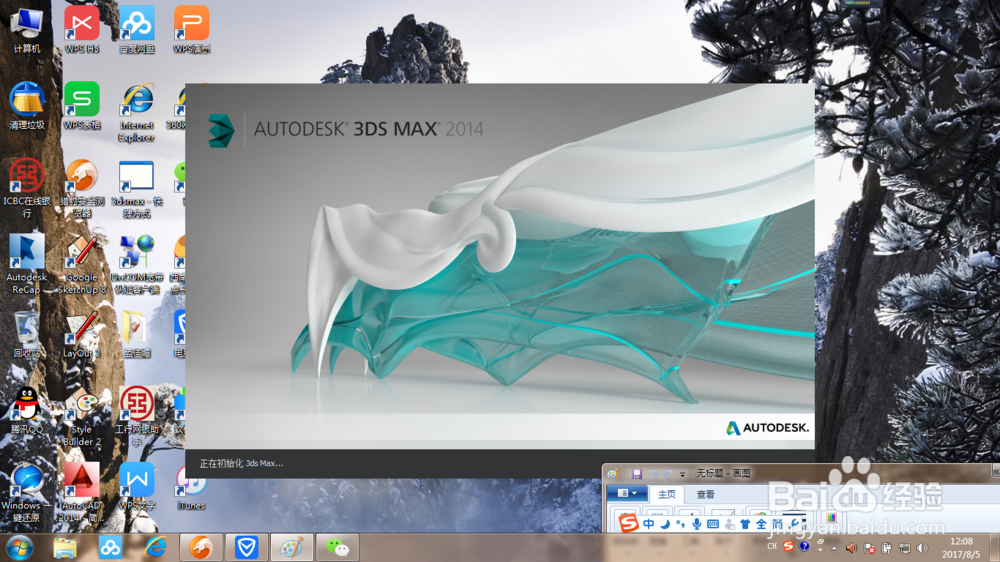This screenshot has width=1000, height=562.
Task: Click the network tray icon
Action: tap(904, 548)
